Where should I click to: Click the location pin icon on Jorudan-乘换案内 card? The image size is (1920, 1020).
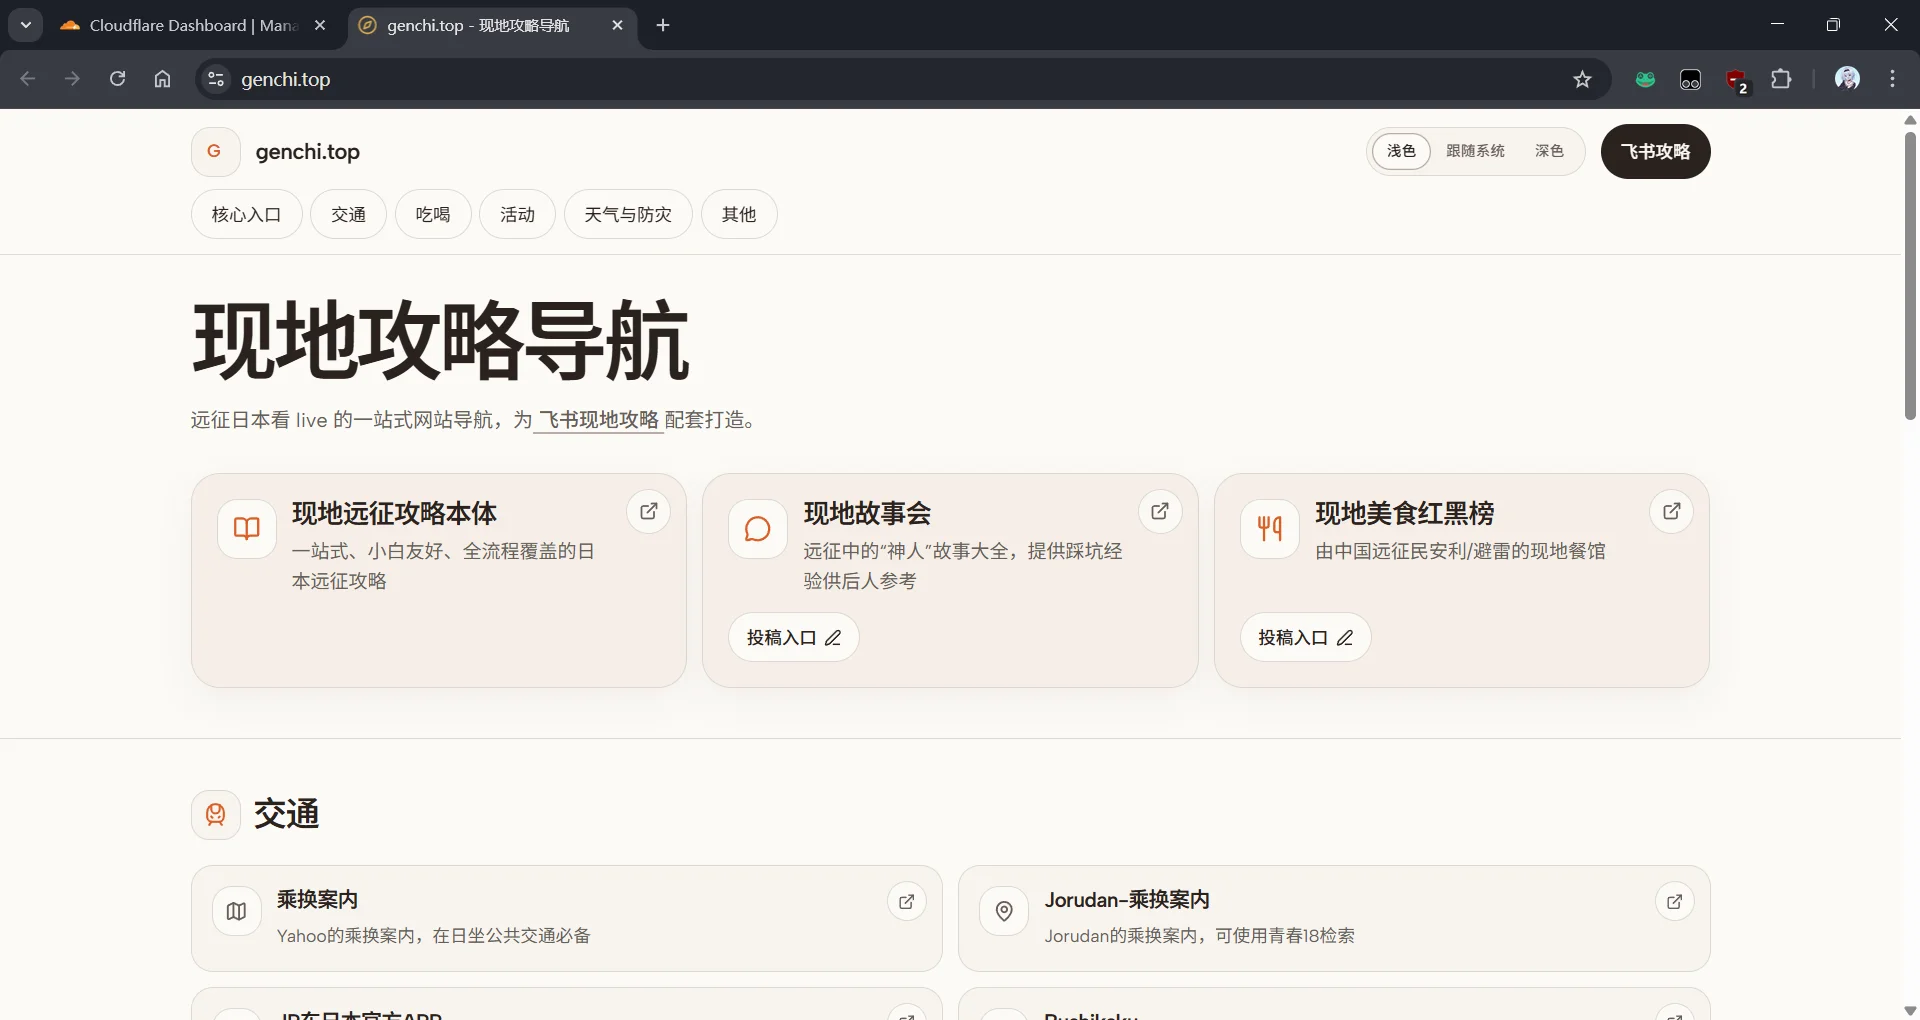point(1005,911)
